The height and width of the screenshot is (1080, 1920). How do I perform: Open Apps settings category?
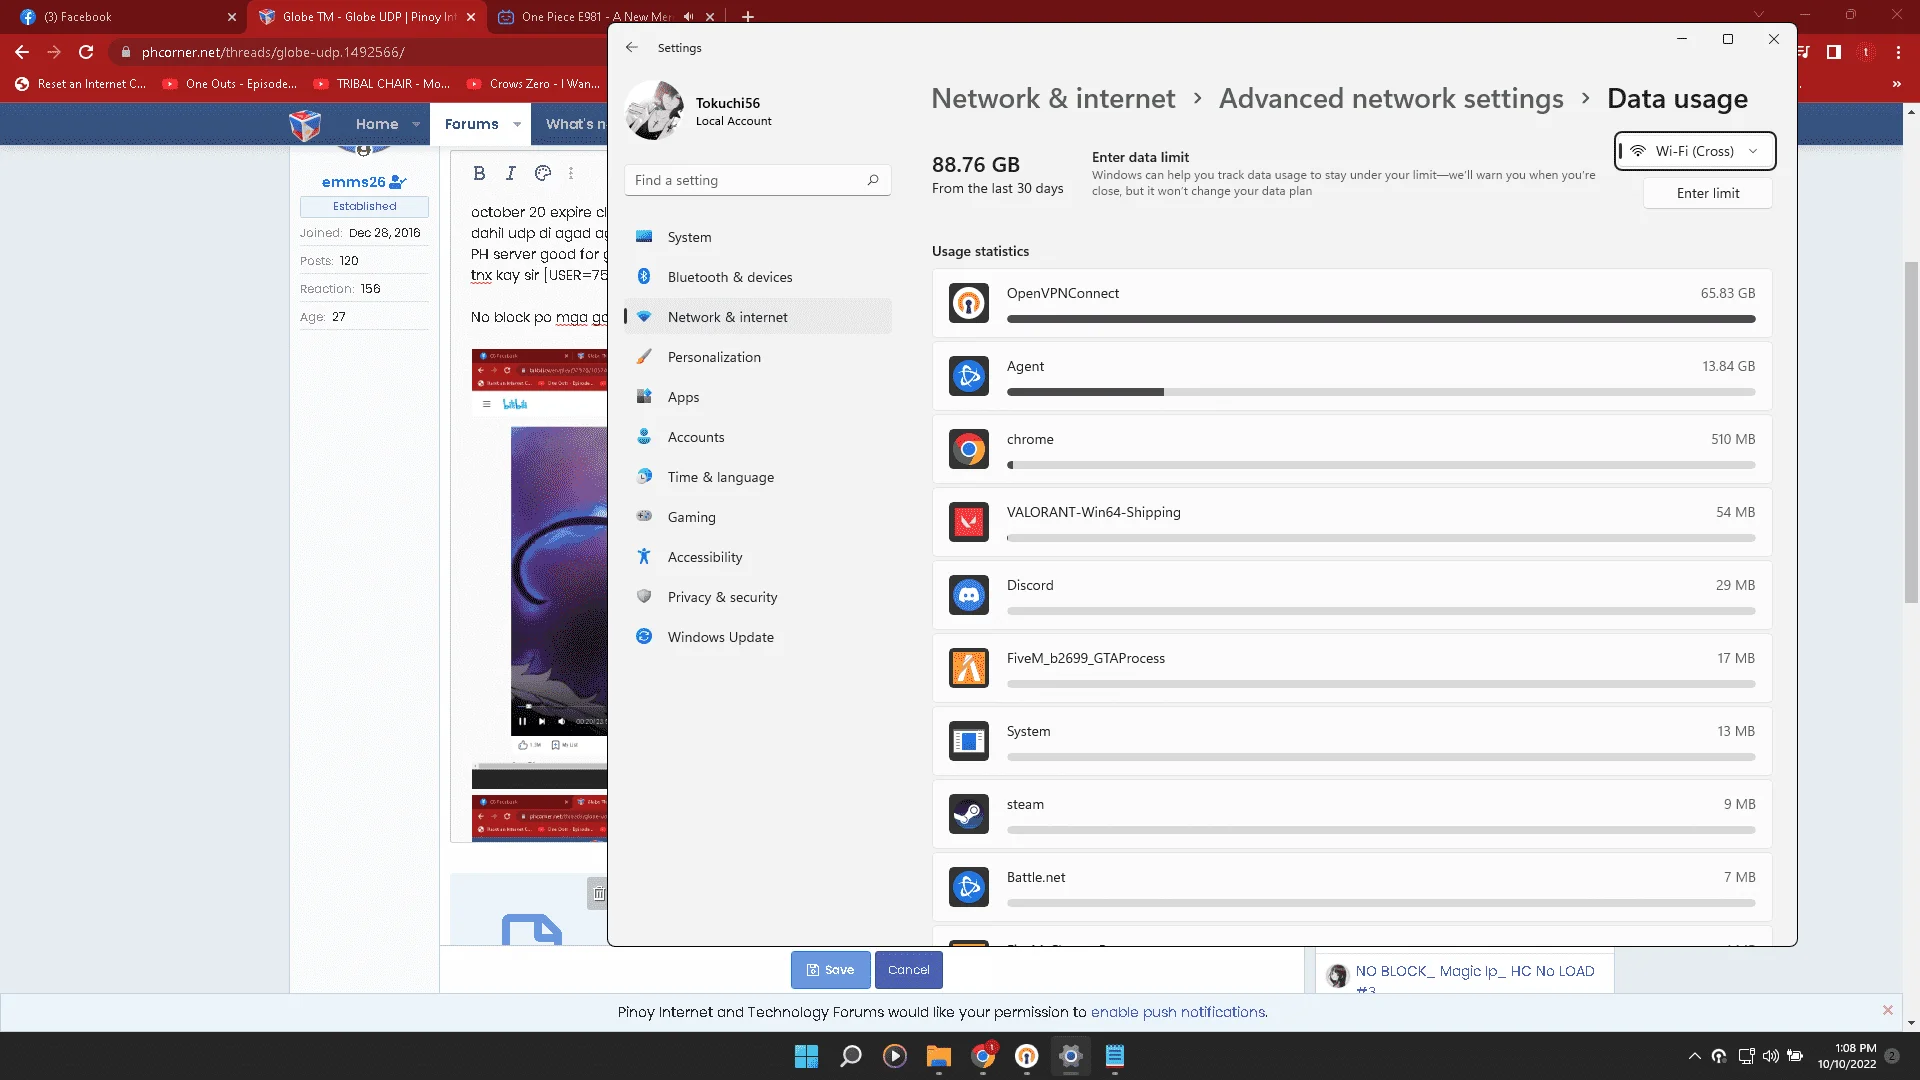[x=757, y=397]
